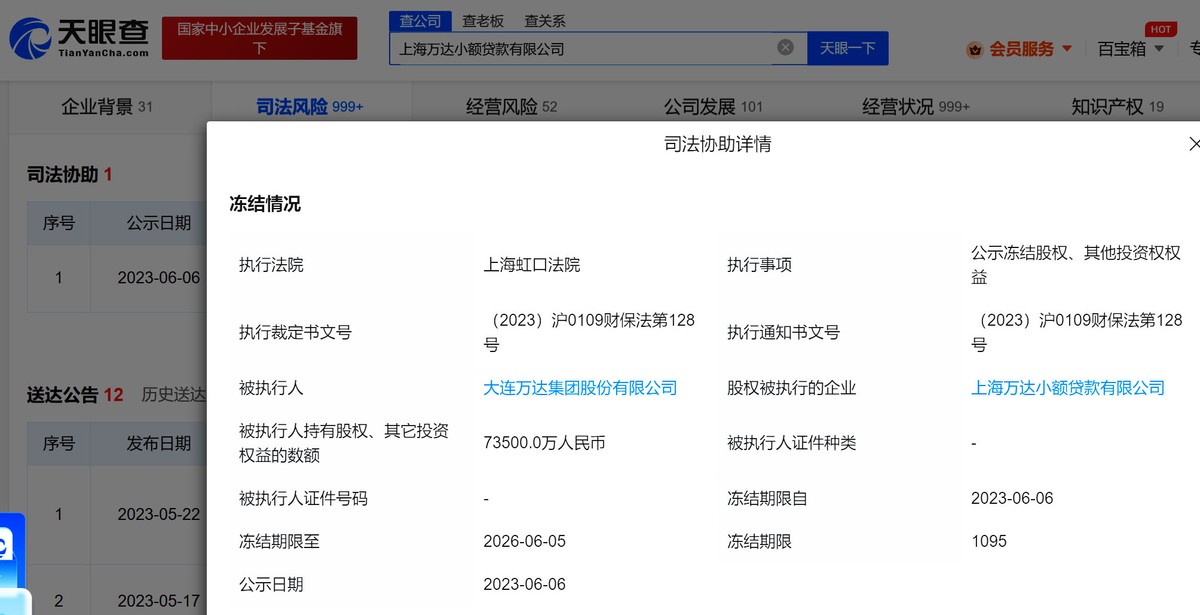The height and width of the screenshot is (615, 1200).
Task: Clear the search box using the X icon
Action: (x=785, y=46)
